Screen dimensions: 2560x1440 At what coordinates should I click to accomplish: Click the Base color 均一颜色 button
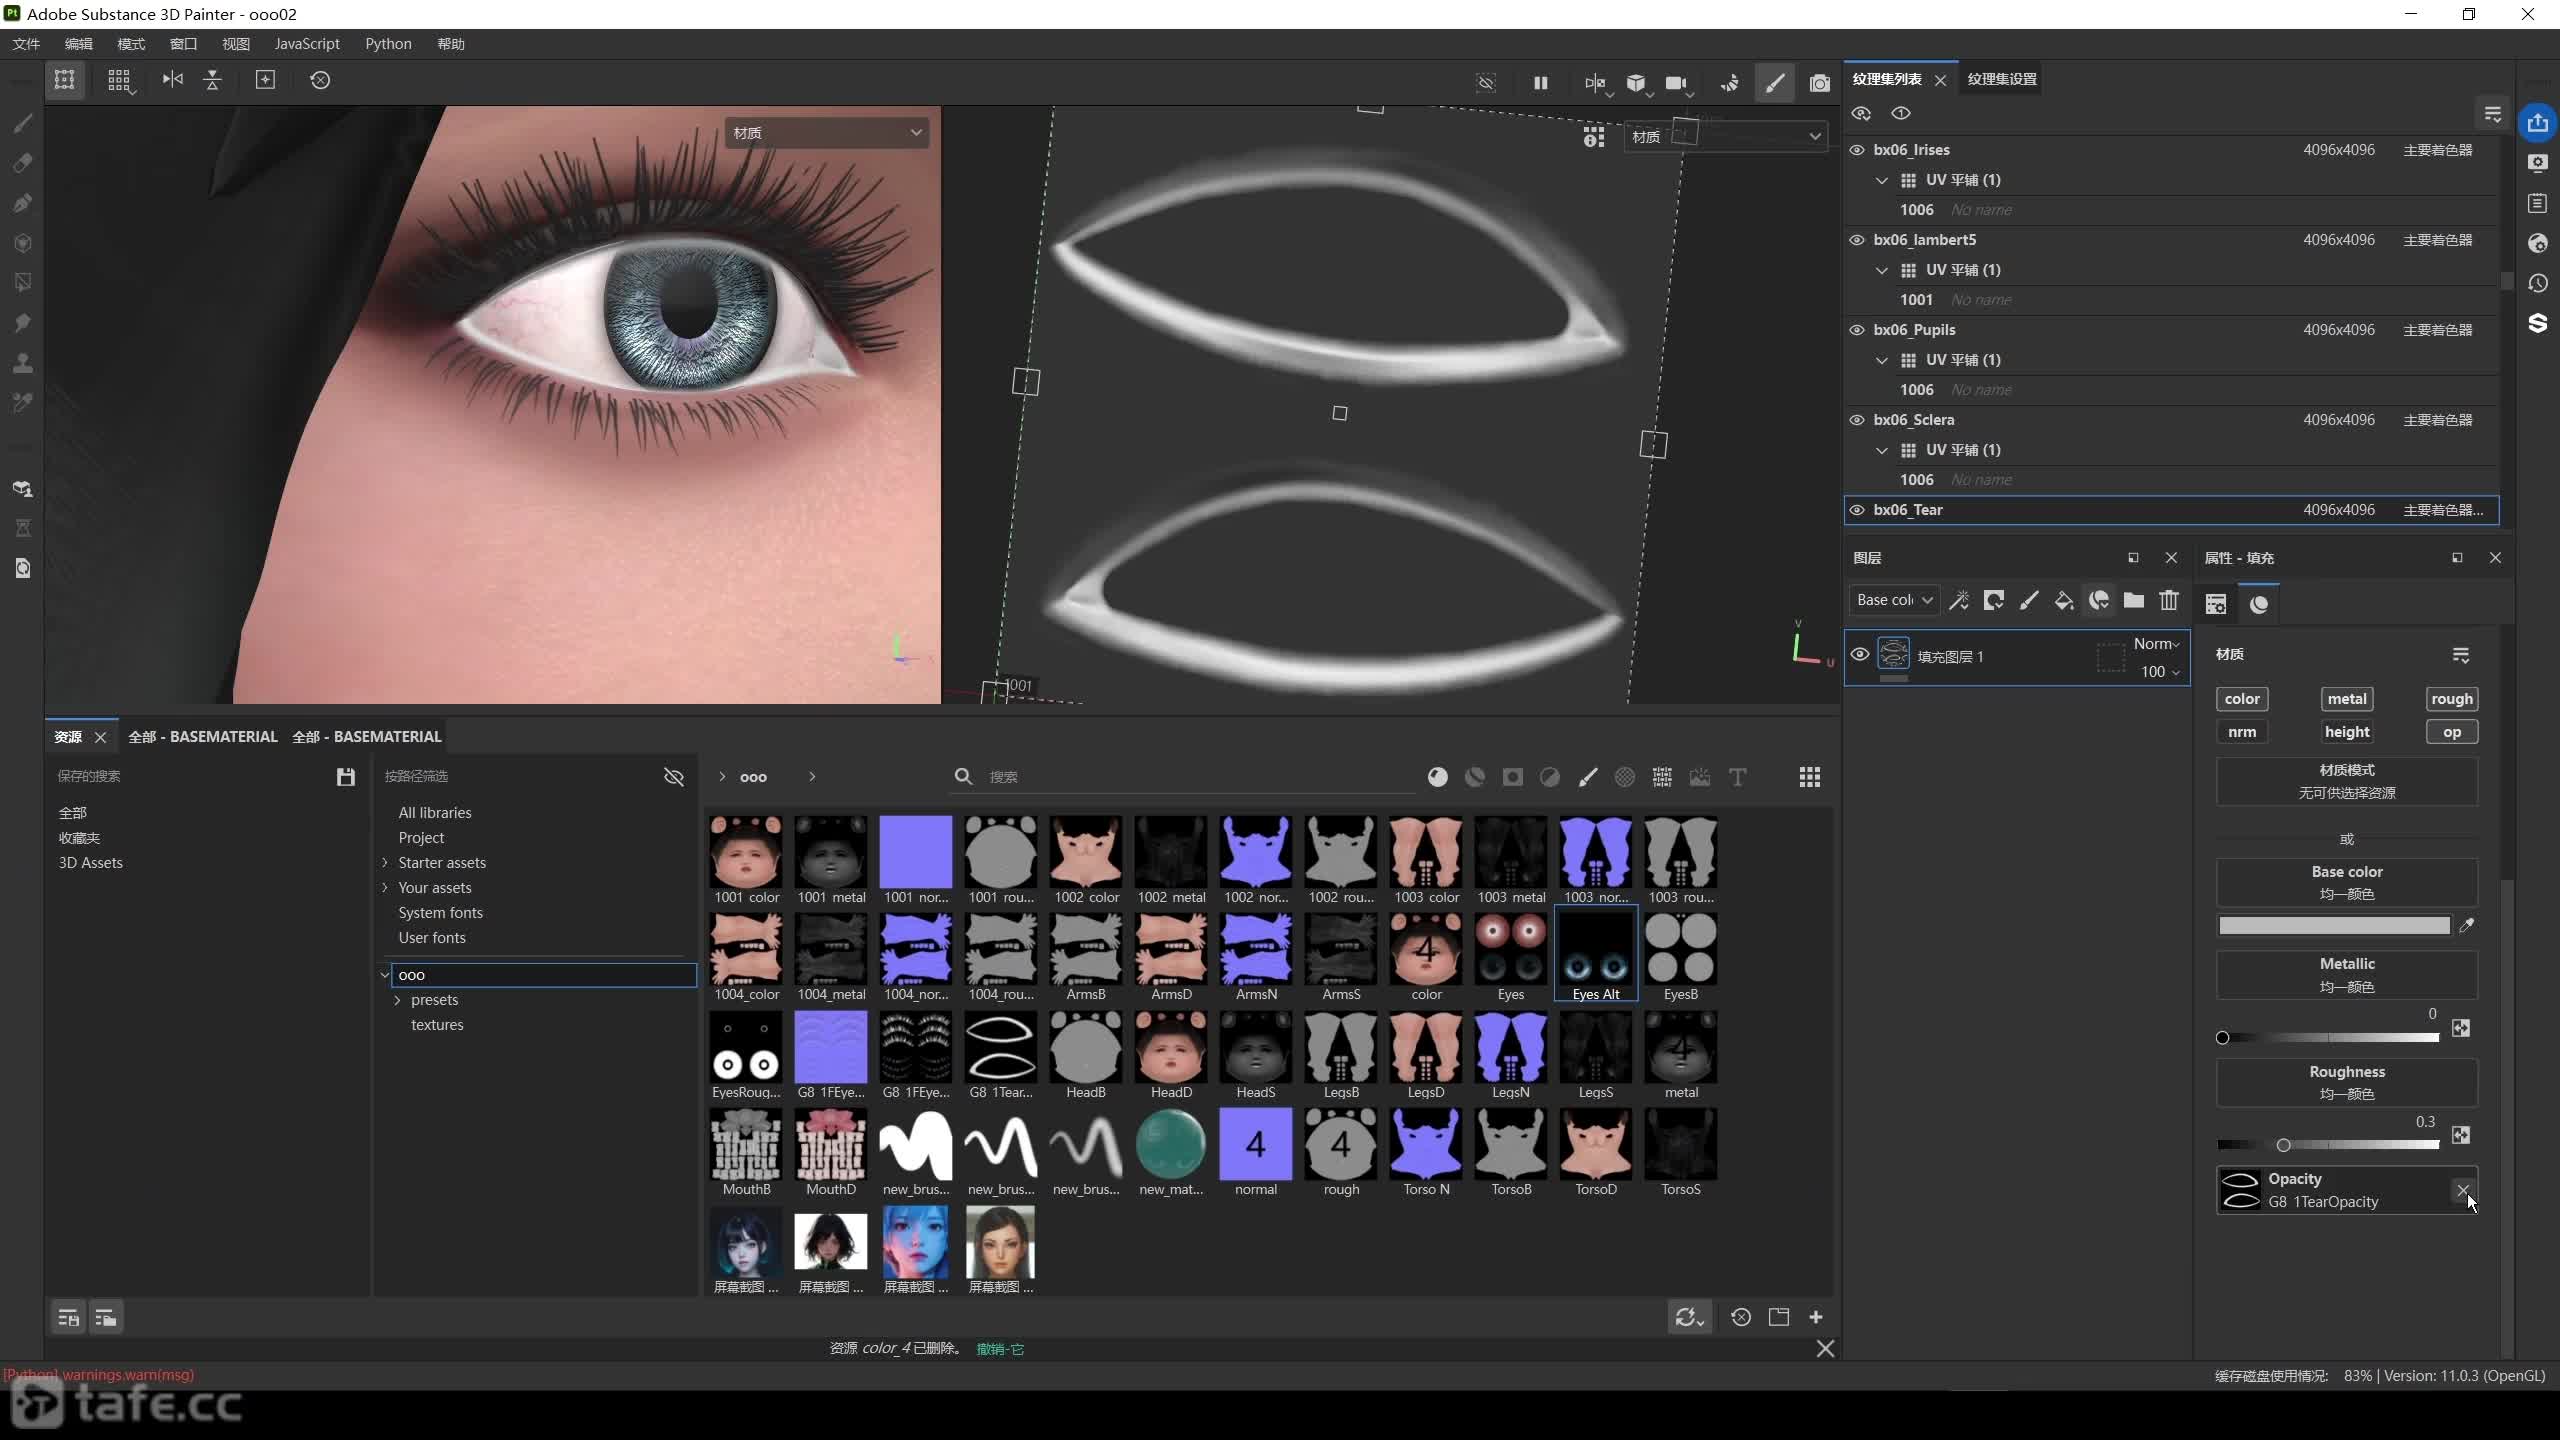(2346, 882)
